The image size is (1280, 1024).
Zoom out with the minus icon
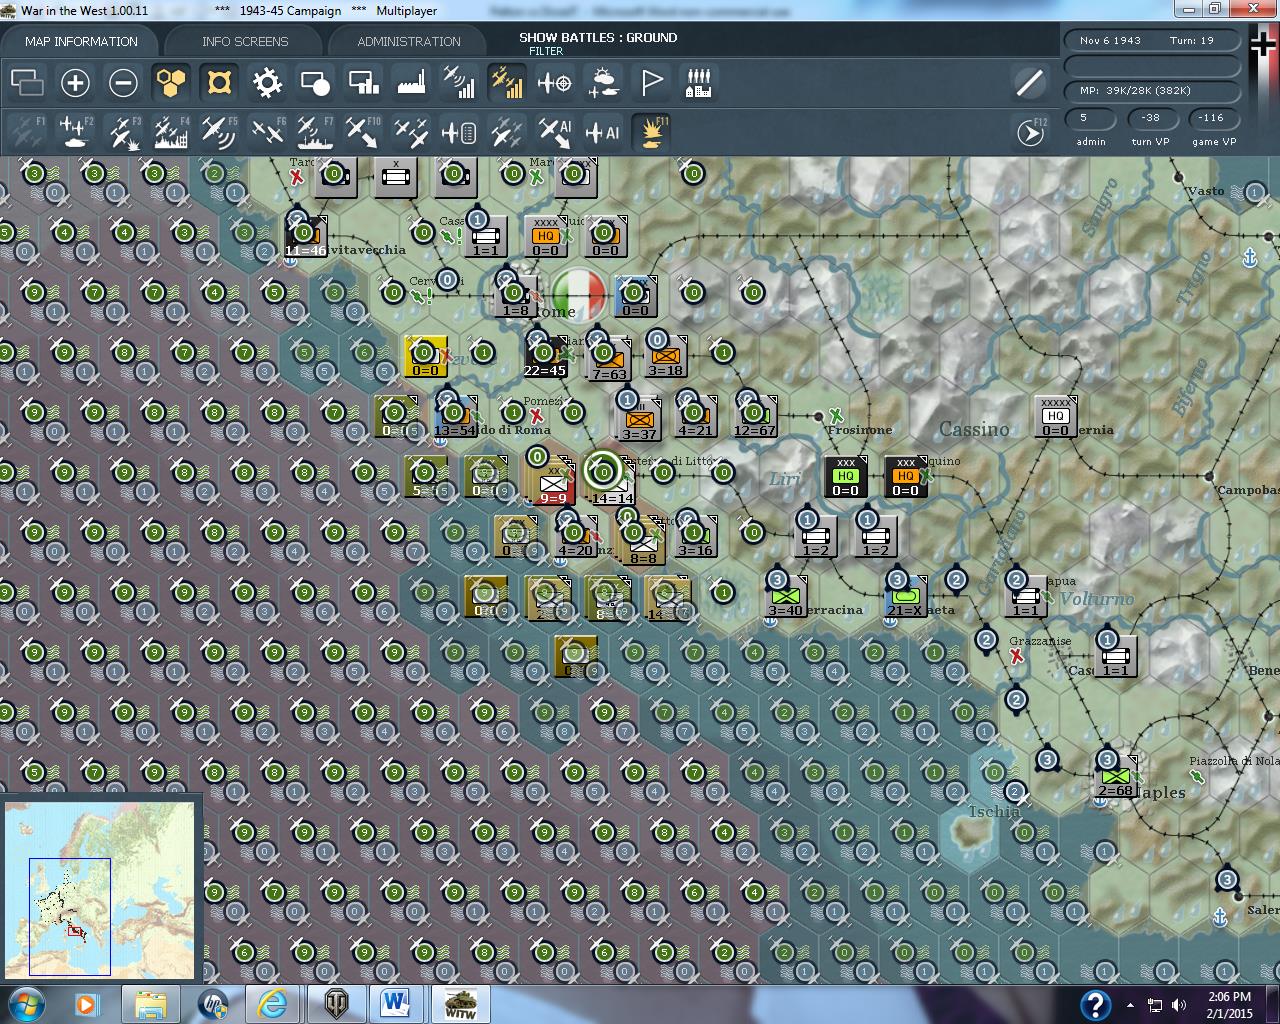pyautogui.click(x=123, y=83)
